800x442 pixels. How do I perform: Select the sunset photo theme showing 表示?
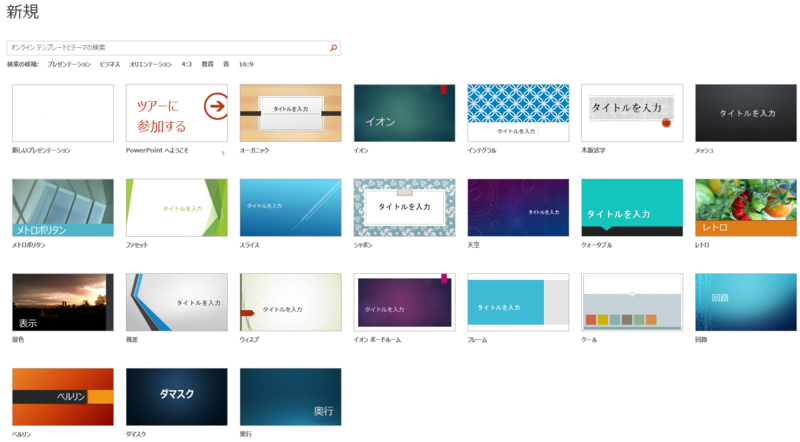pyautogui.click(x=63, y=302)
